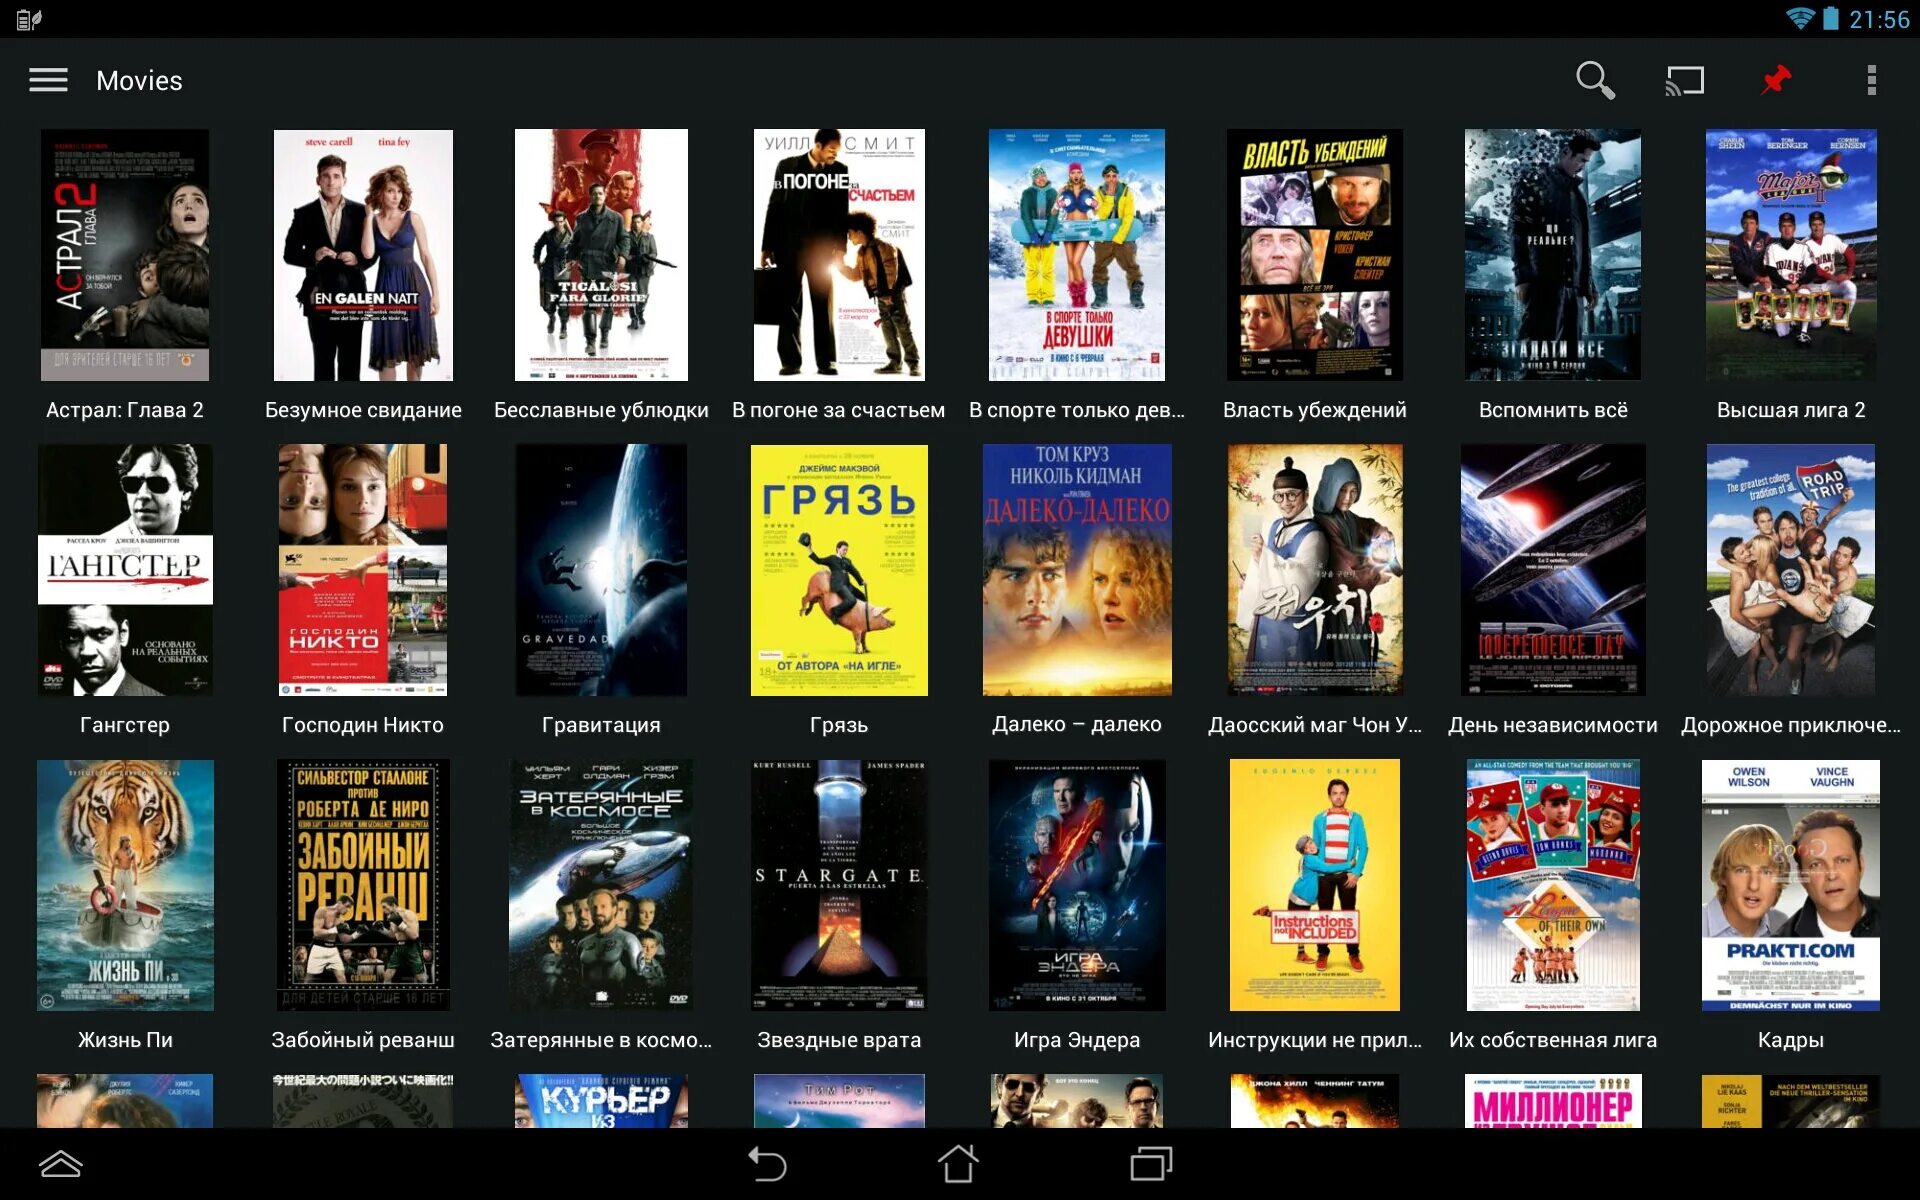The width and height of the screenshot is (1920, 1200).
Task: Select the title text Высшая лига 2
Action: coord(1791,410)
